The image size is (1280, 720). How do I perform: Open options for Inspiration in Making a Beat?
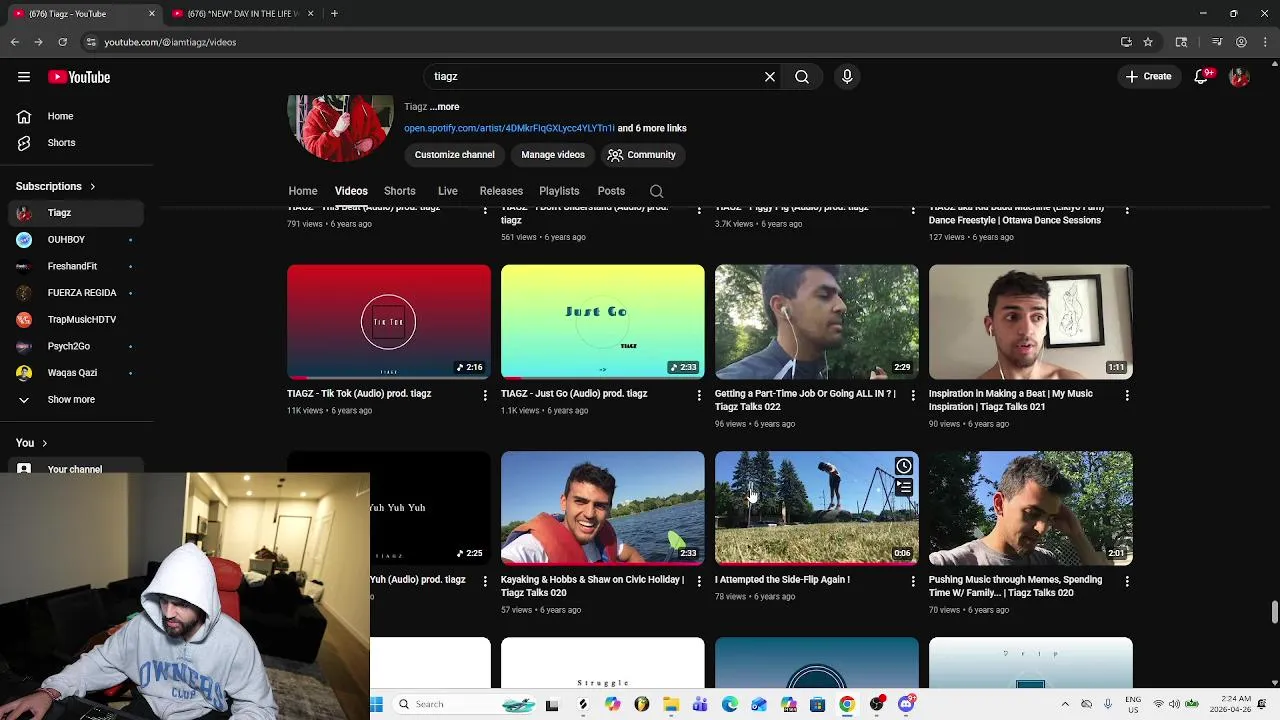[1127, 396]
